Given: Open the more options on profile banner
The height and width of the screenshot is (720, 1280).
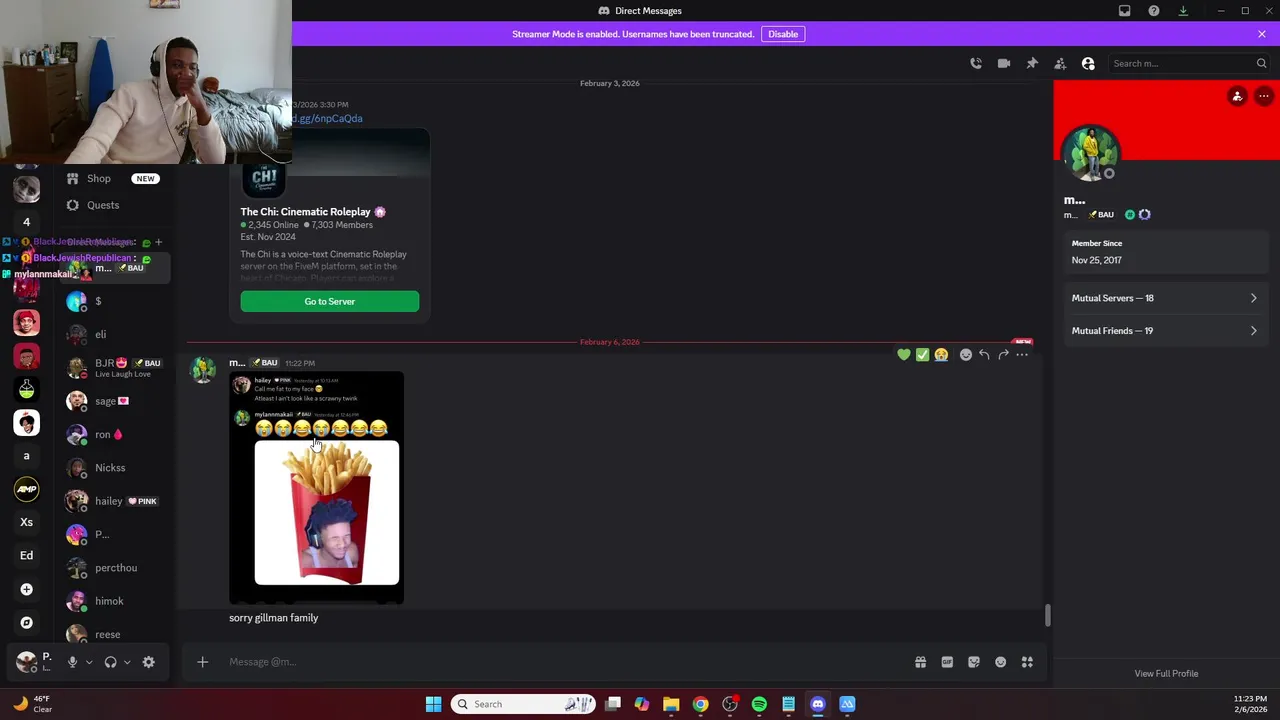Looking at the screenshot, I should coord(1264,96).
